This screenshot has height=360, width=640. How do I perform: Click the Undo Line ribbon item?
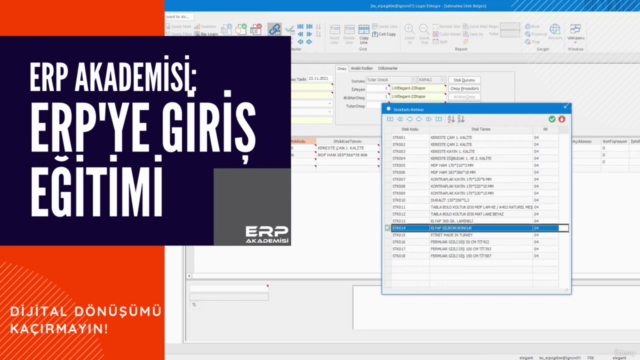384,27
